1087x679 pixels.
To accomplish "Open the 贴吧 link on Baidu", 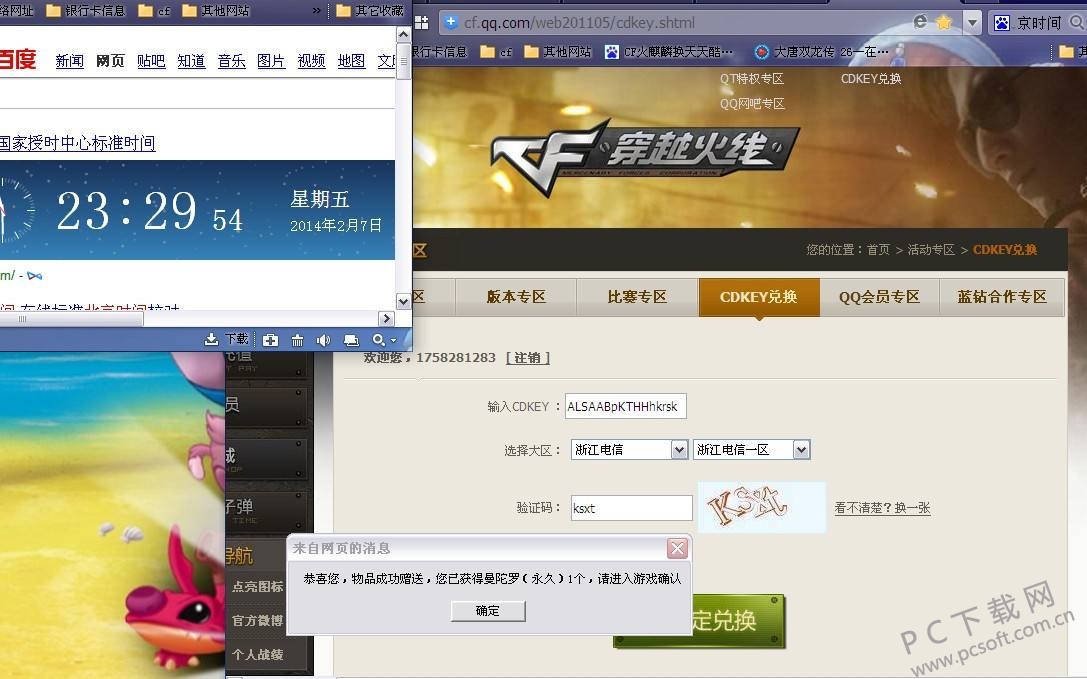I will pyautogui.click(x=150, y=61).
